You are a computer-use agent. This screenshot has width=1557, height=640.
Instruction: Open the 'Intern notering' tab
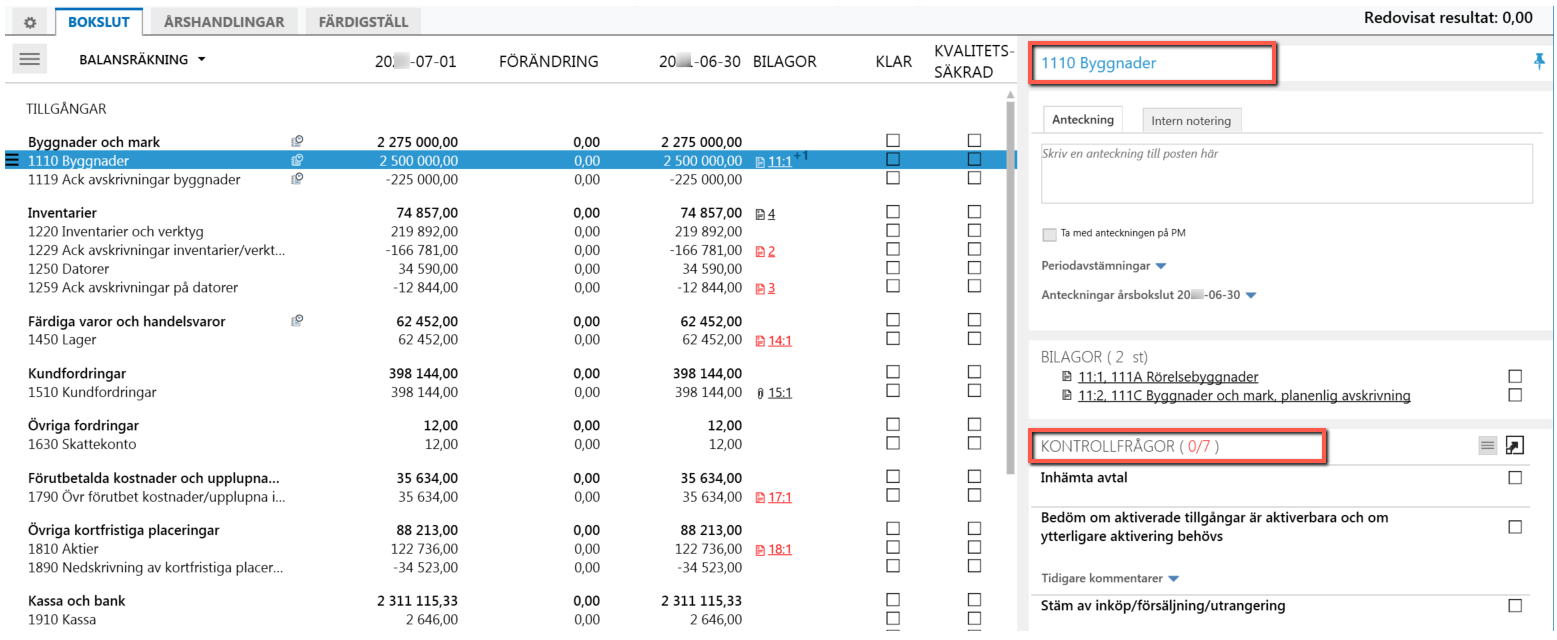point(1191,121)
